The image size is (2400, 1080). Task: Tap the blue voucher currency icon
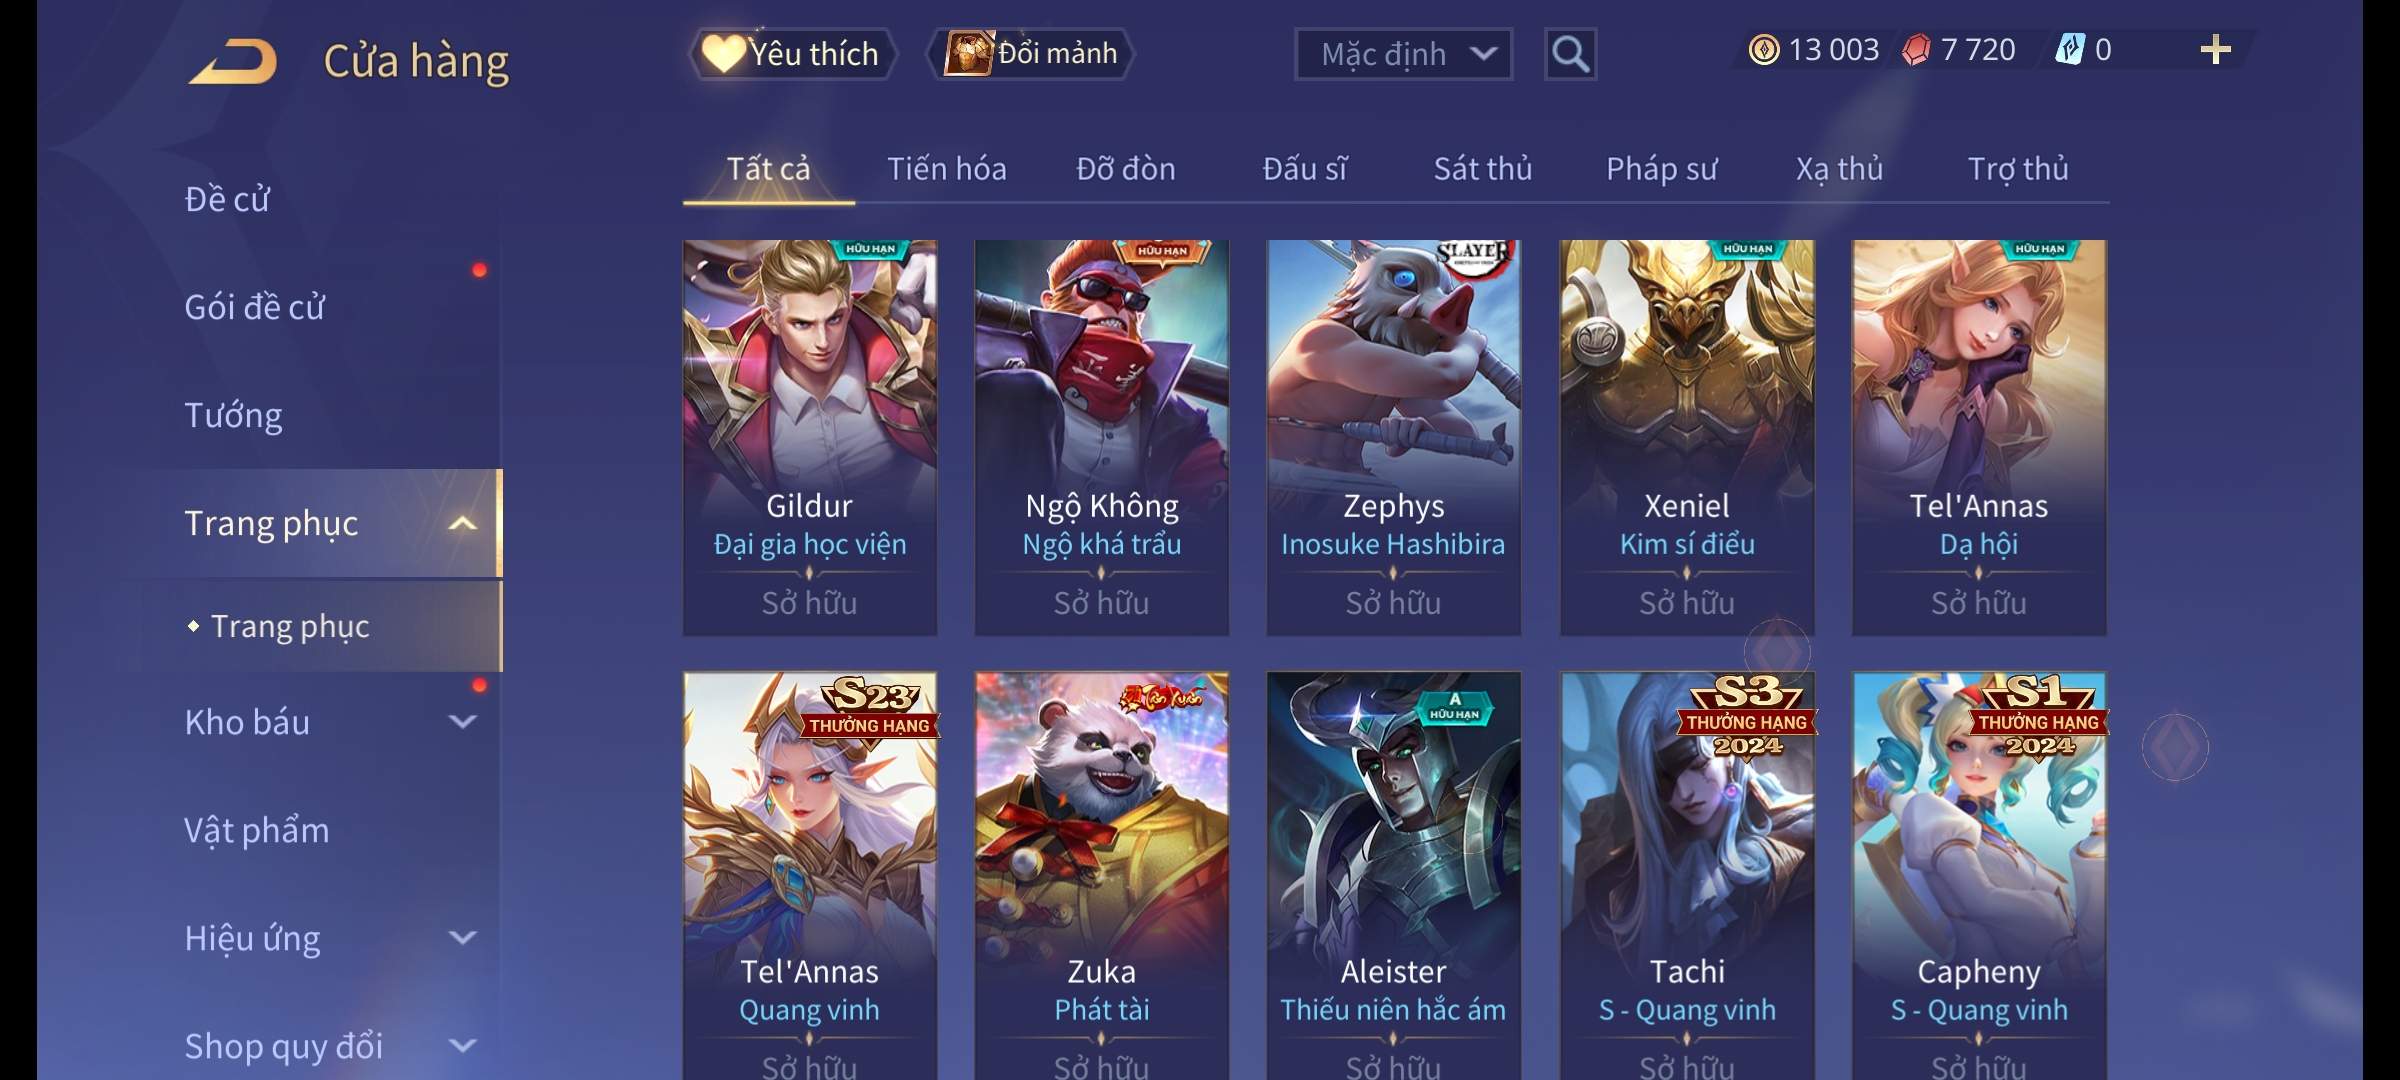click(x=2069, y=50)
